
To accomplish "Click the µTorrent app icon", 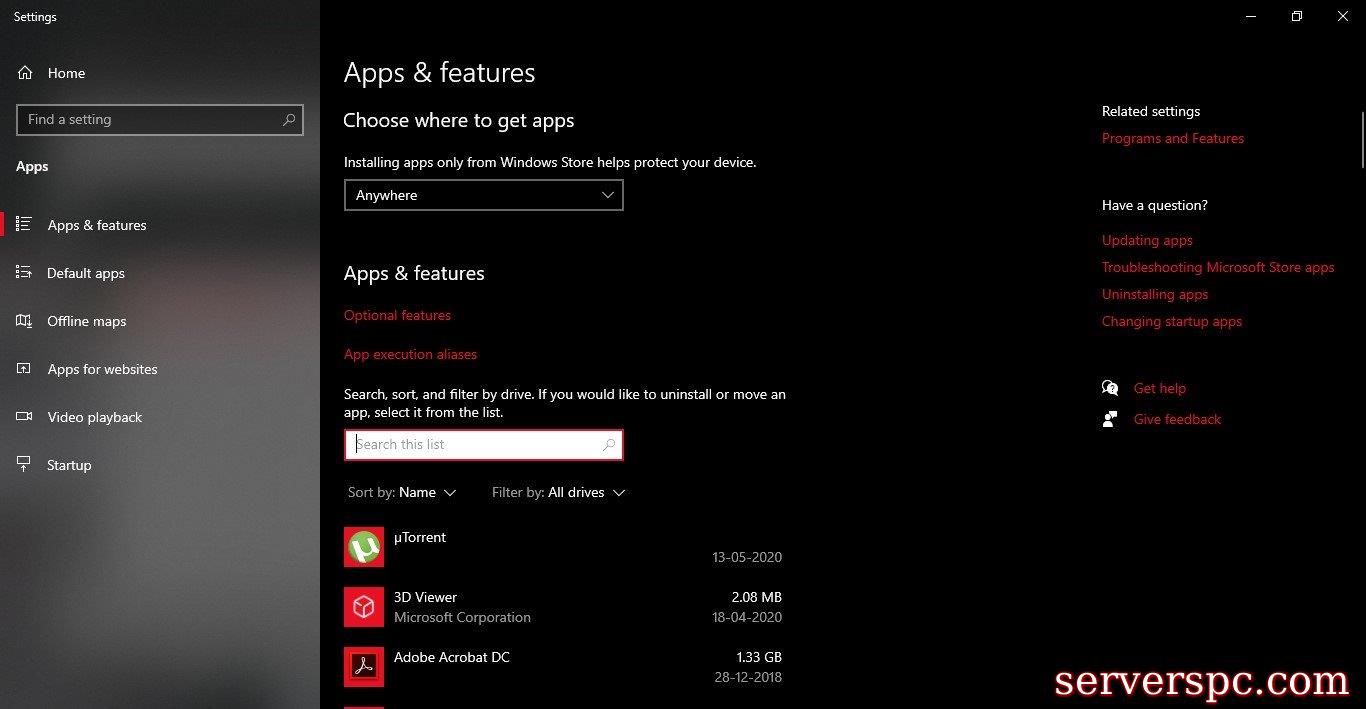I will tap(364, 547).
